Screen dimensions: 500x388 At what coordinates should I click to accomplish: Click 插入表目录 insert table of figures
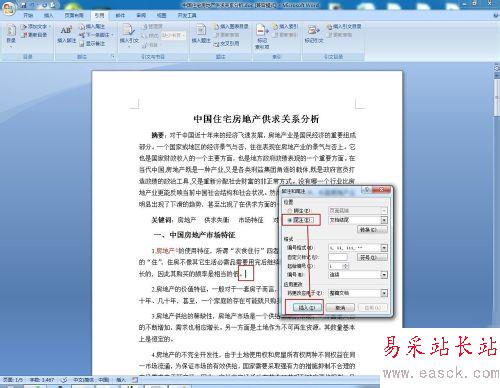click(231, 26)
